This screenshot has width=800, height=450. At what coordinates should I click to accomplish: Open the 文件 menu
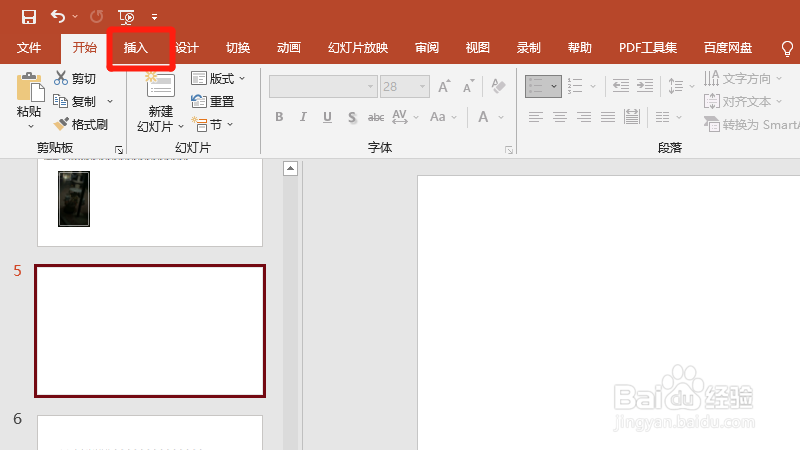click(x=29, y=48)
